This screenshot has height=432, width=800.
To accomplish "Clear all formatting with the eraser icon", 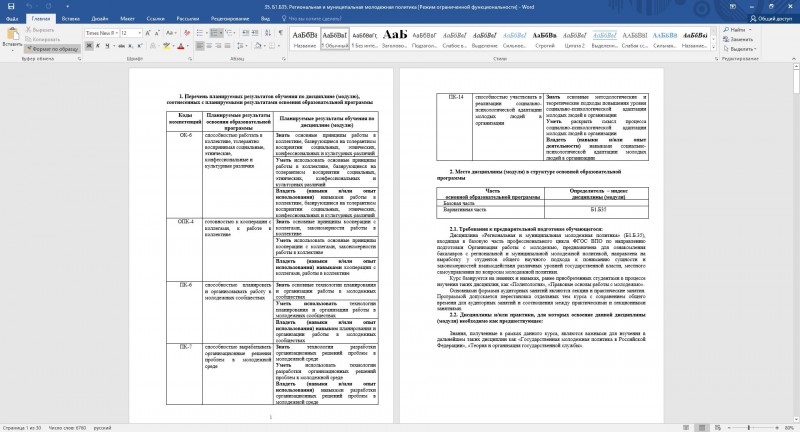I will click(x=187, y=33).
